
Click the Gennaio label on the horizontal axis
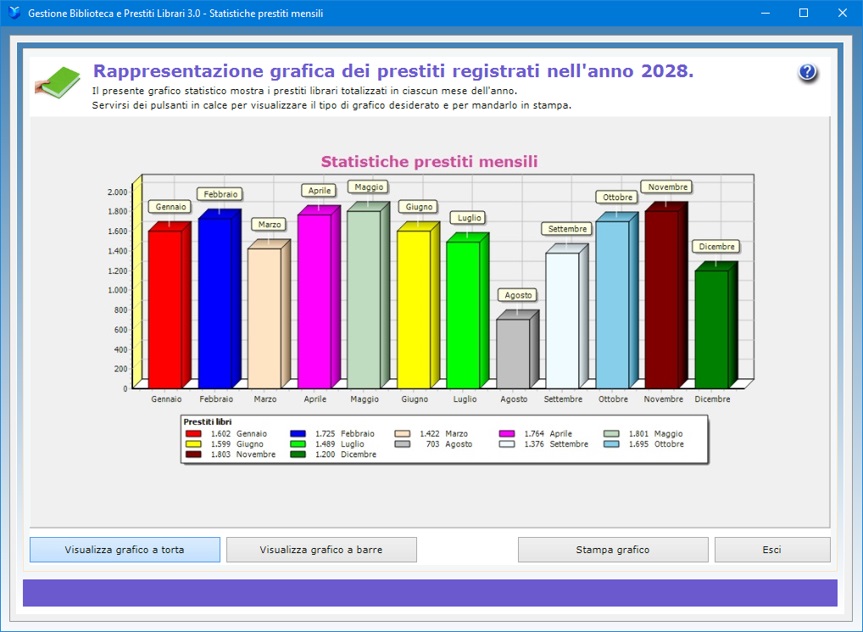166,399
